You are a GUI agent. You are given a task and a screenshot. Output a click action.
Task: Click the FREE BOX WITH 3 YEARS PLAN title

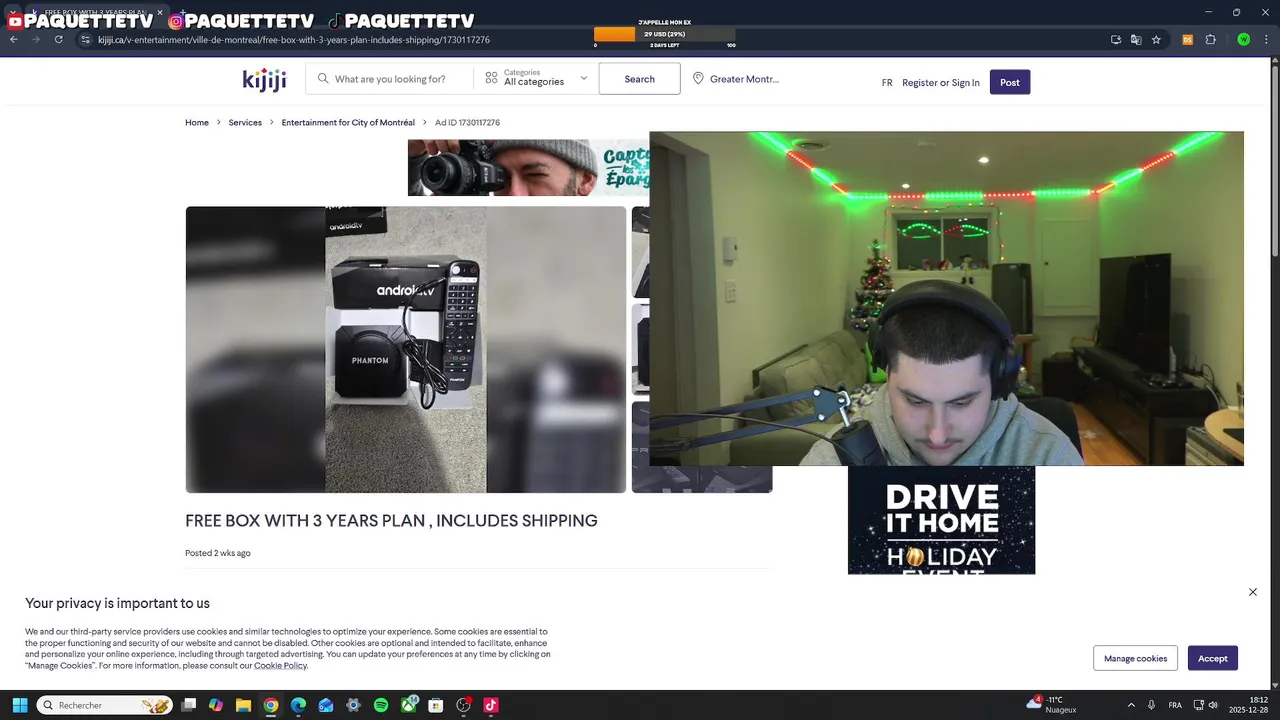391,521
